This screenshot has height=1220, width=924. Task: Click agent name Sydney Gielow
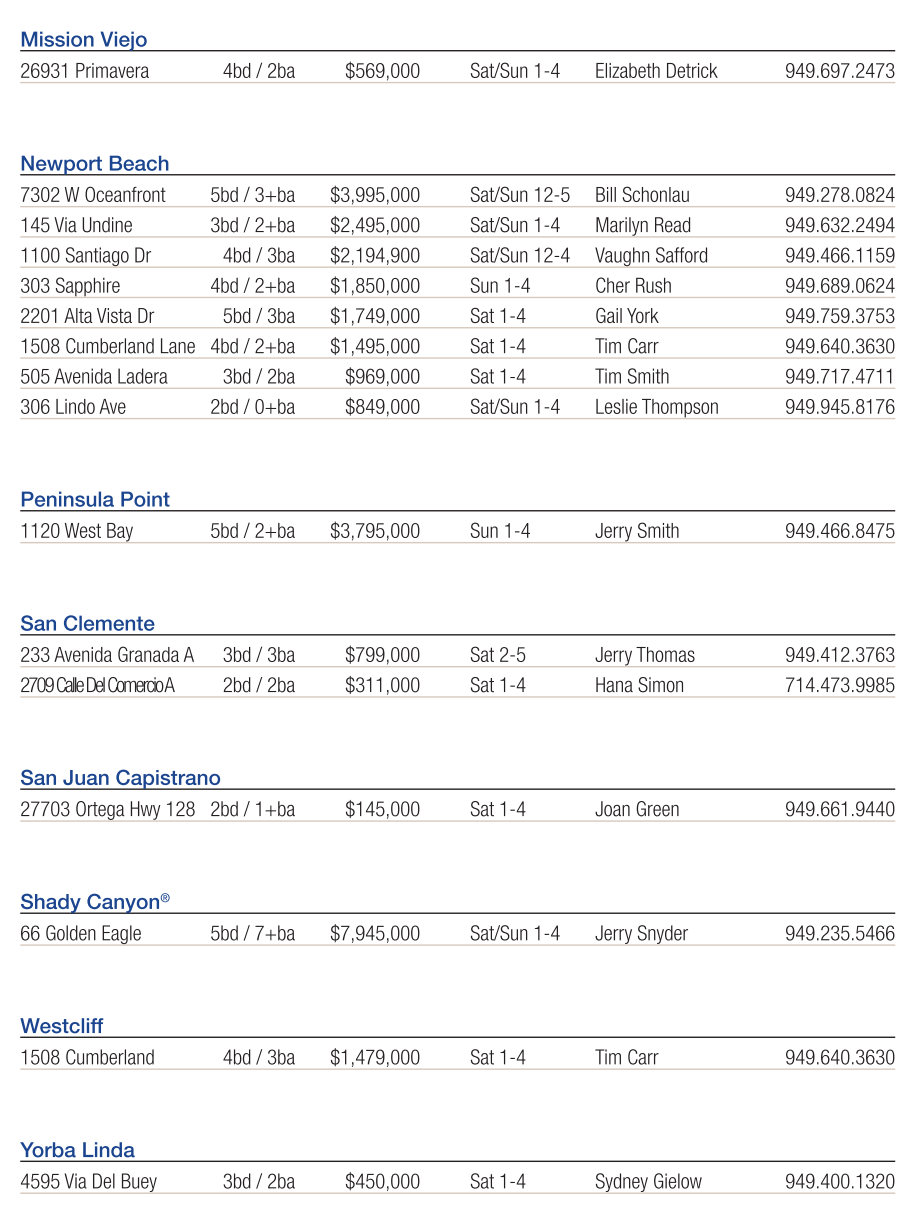tap(648, 1182)
